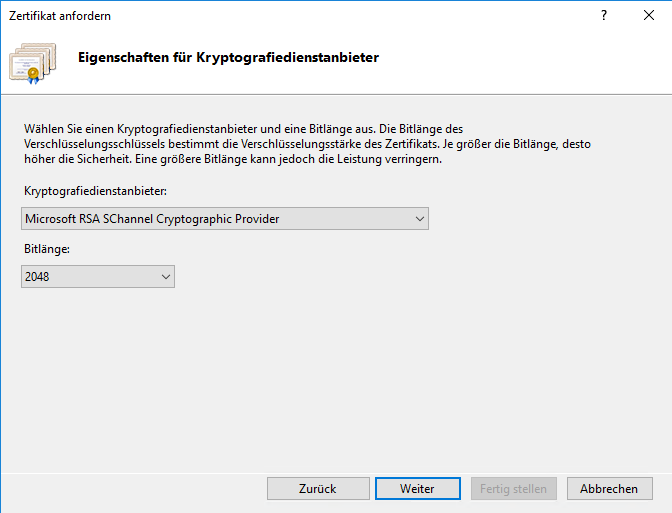This screenshot has height=513, width=672.
Task: Click the greyed-out Fertig stellen button
Action: pyautogui.click(x=513, y=488)
